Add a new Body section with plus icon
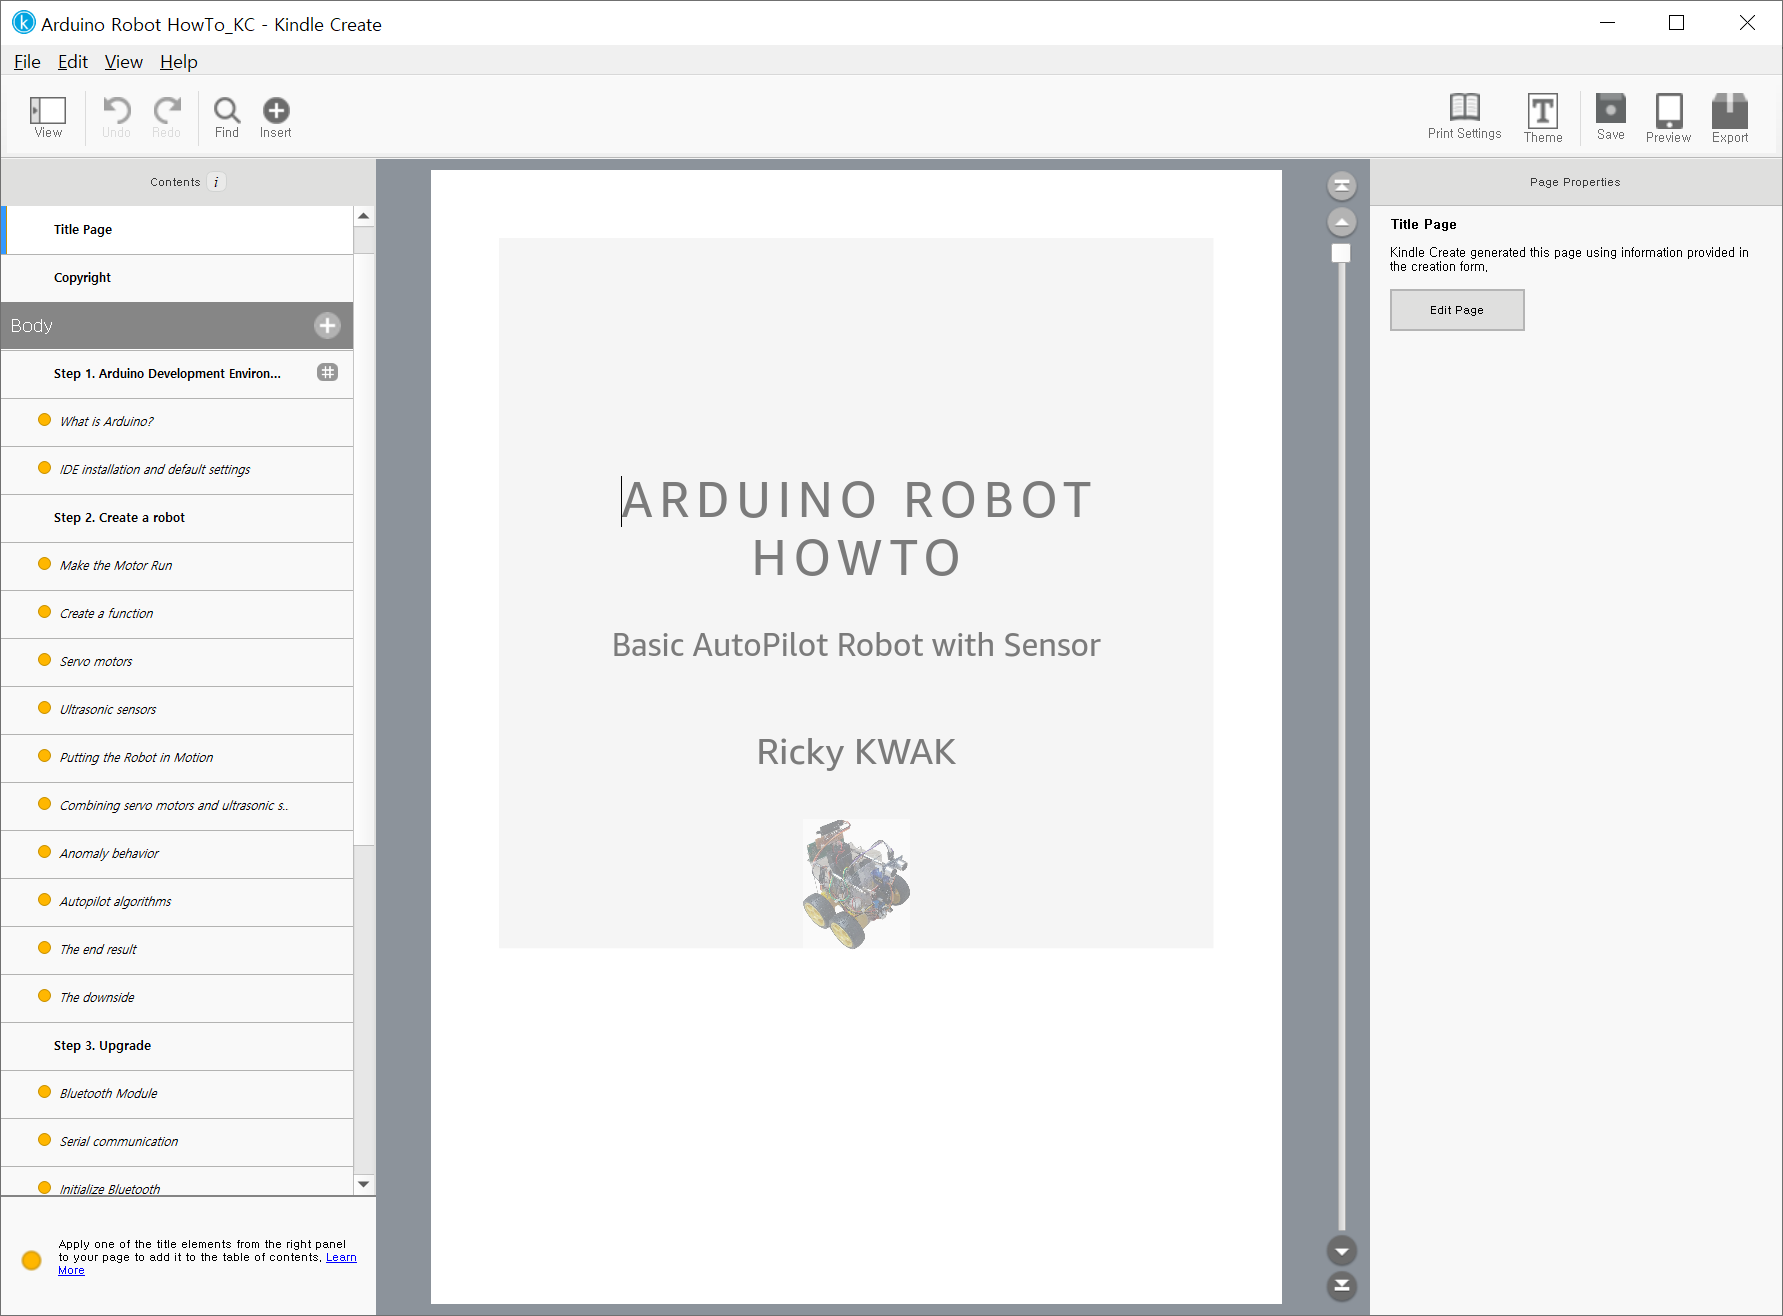Image resolution: width=1783 pixels, height=1316 pixels. pyautogui.click(x=327, y=325)
